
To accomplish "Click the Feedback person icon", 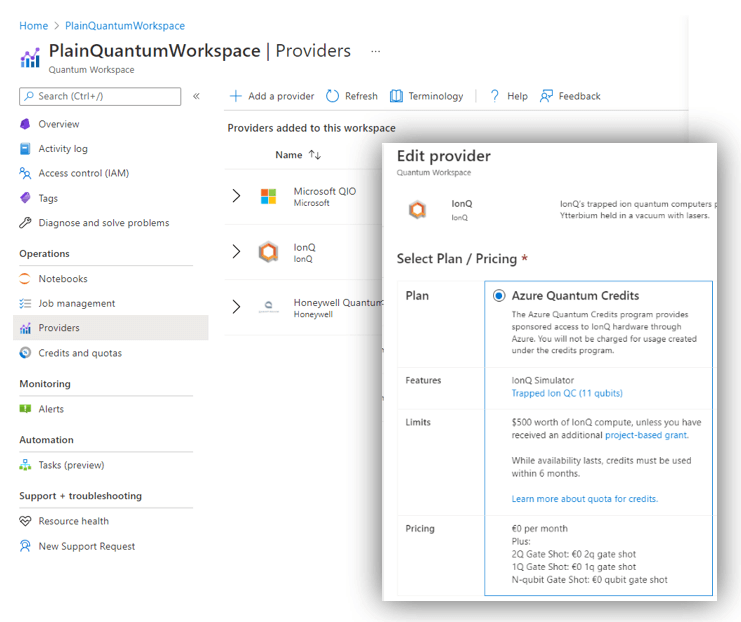I will coord(546,96).
